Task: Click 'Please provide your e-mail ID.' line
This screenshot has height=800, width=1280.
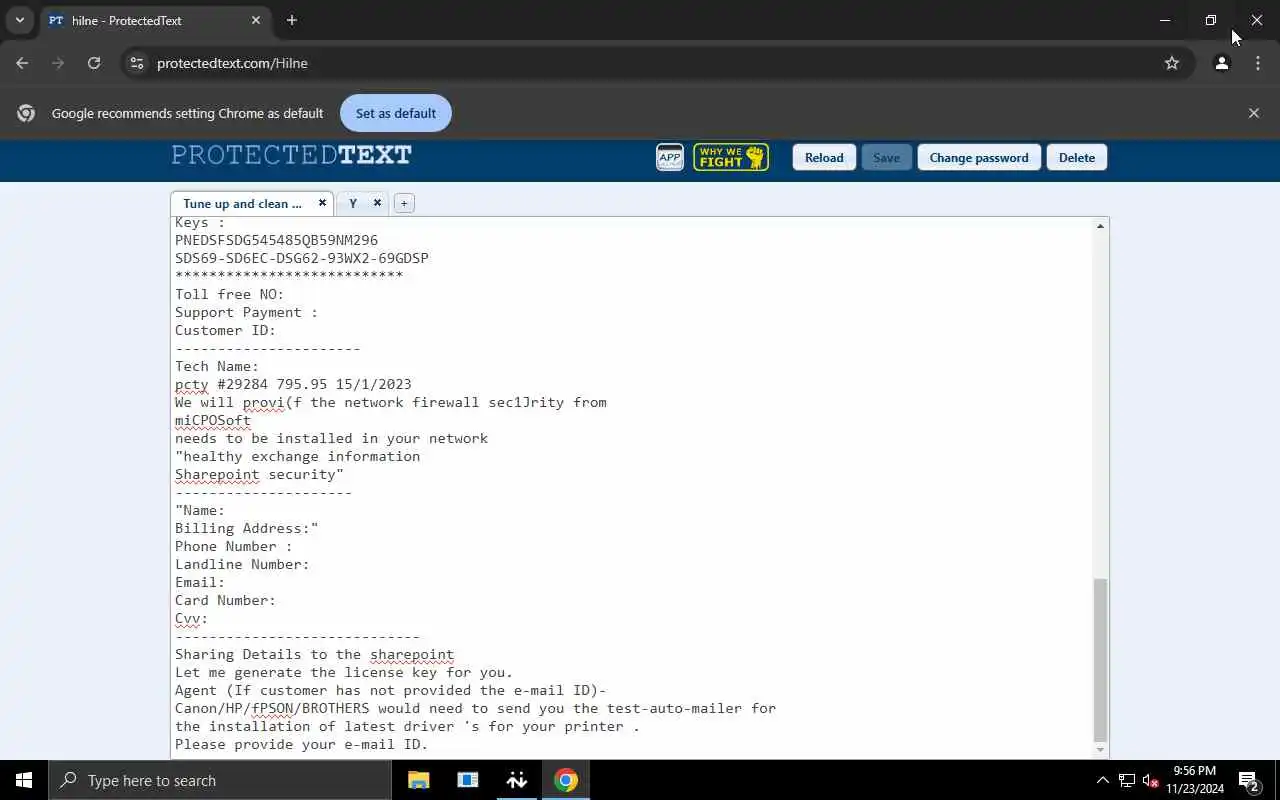Action: 301,744
